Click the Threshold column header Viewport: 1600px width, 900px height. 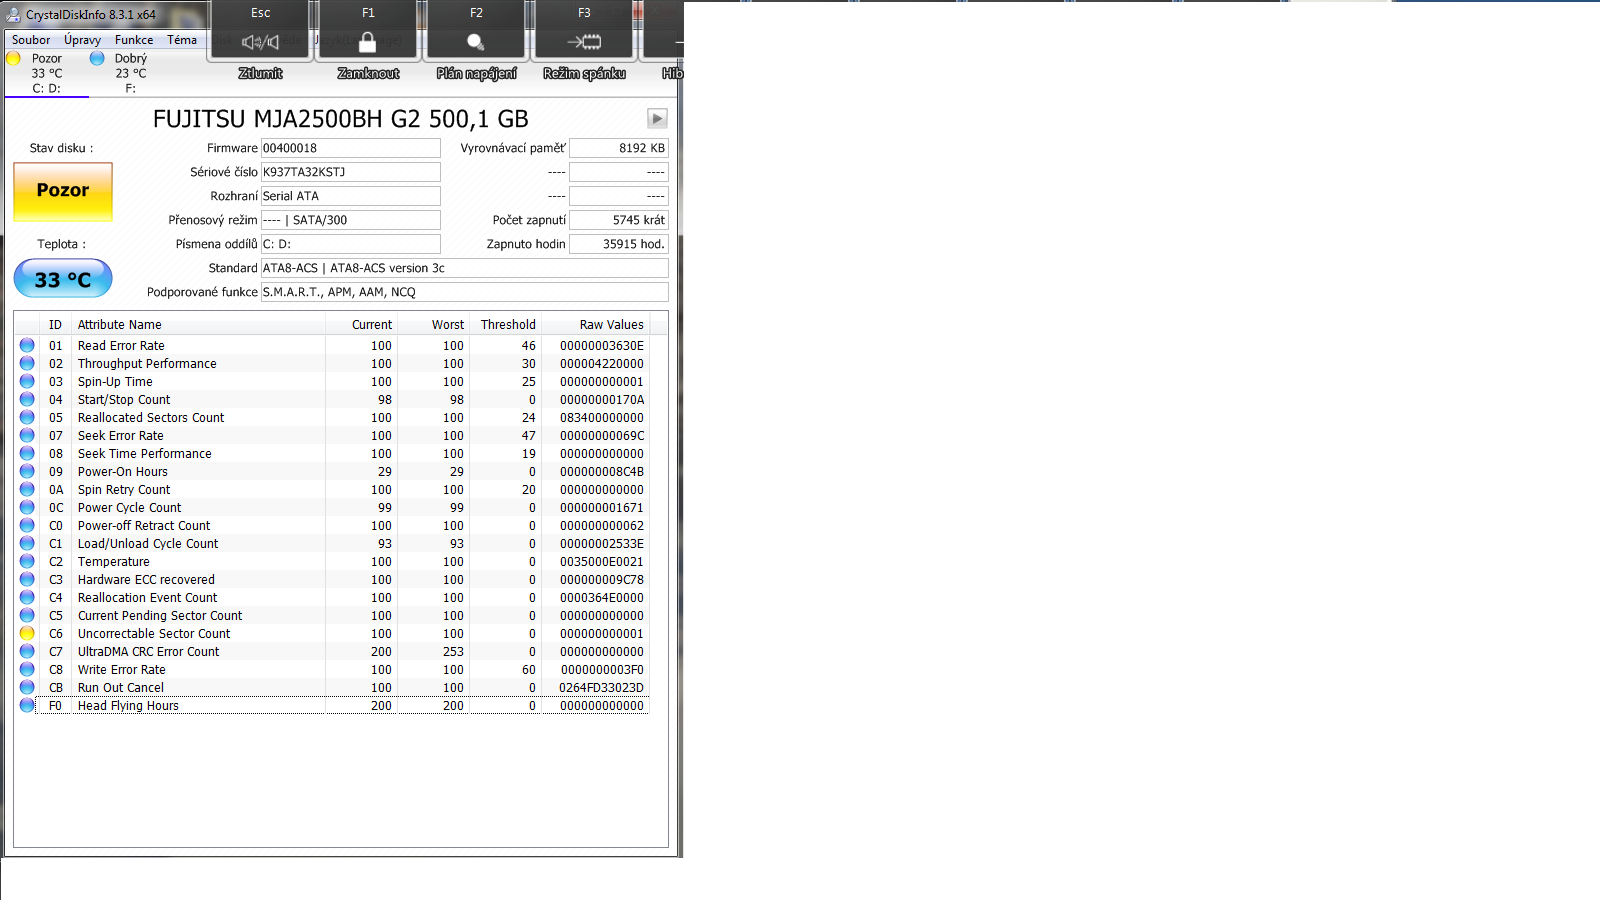[x=506, y=324]
